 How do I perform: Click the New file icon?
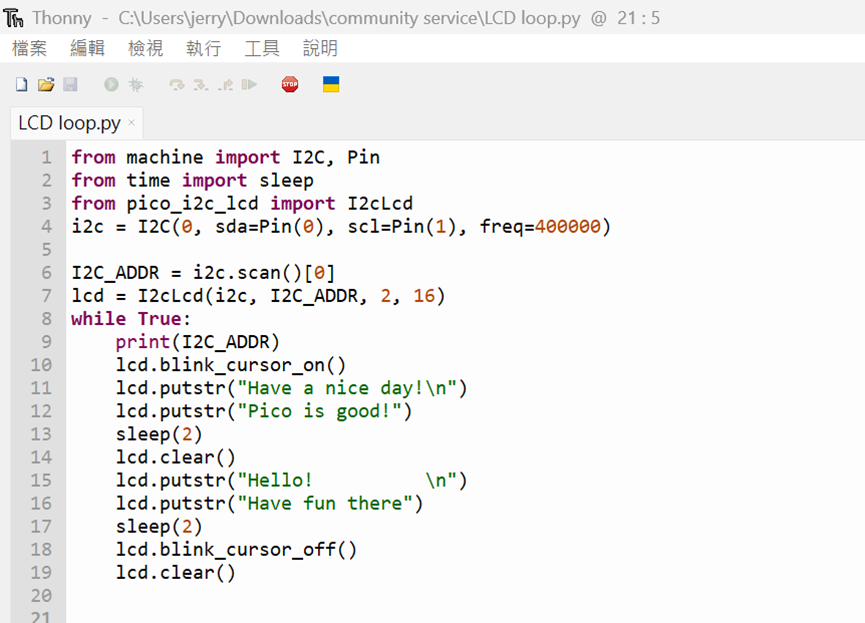pos(22,84)
